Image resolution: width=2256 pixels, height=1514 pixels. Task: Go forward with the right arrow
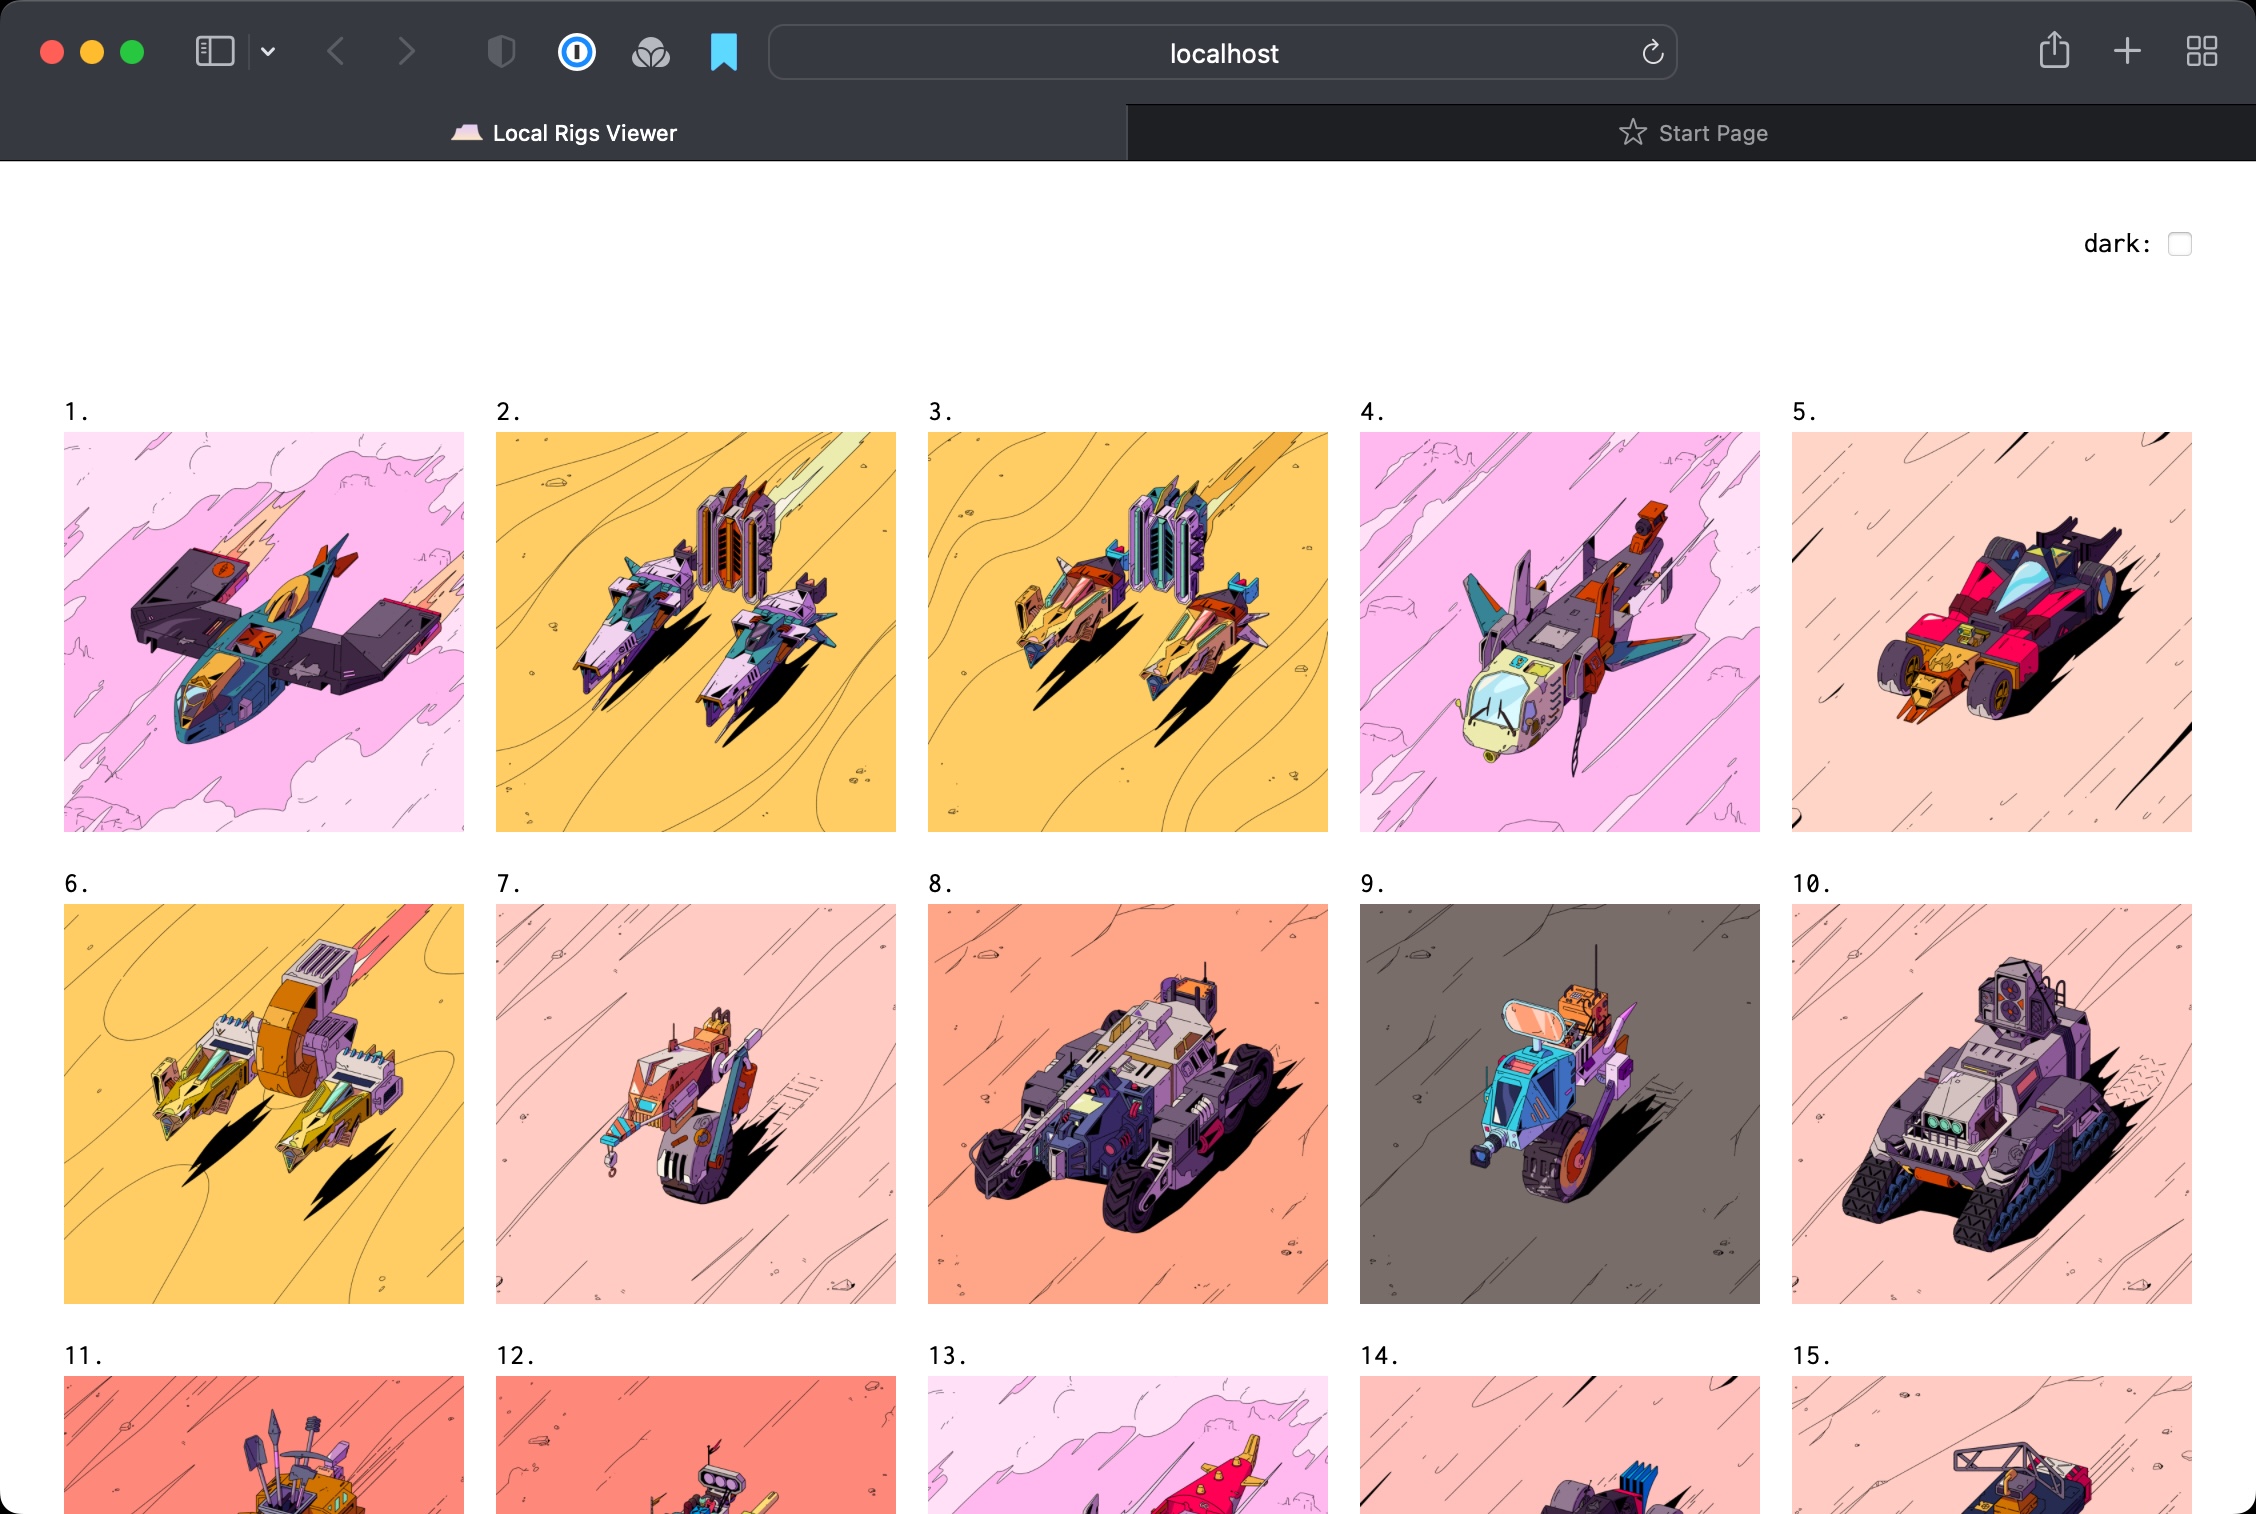click(405, 52)
